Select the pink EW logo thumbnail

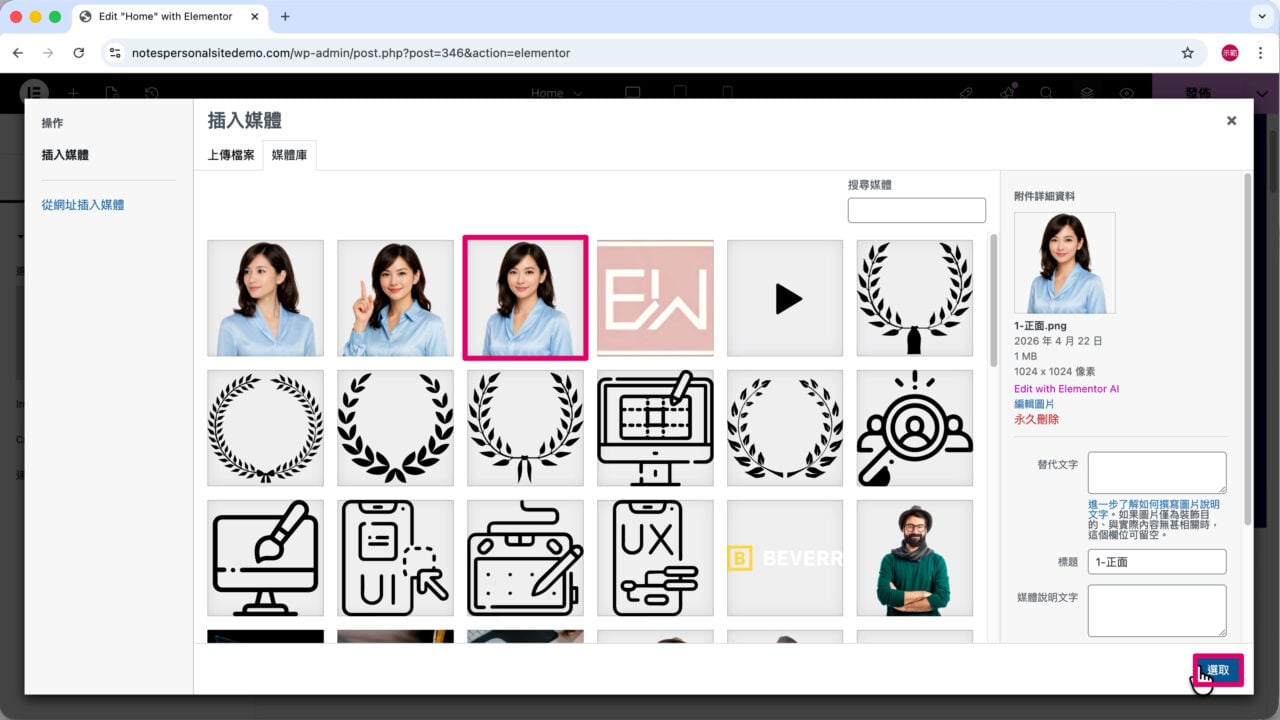(x=655, y=298)
